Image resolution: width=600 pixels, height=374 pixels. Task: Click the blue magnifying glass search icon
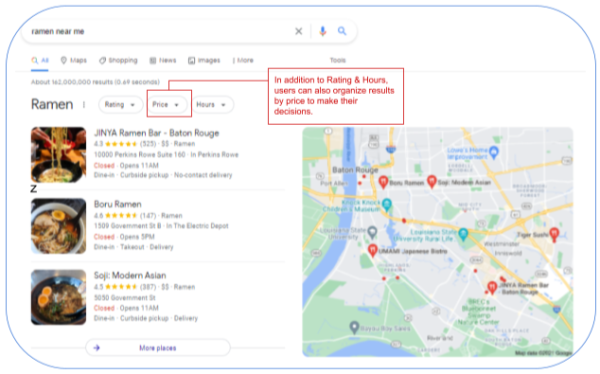point(342,31)
